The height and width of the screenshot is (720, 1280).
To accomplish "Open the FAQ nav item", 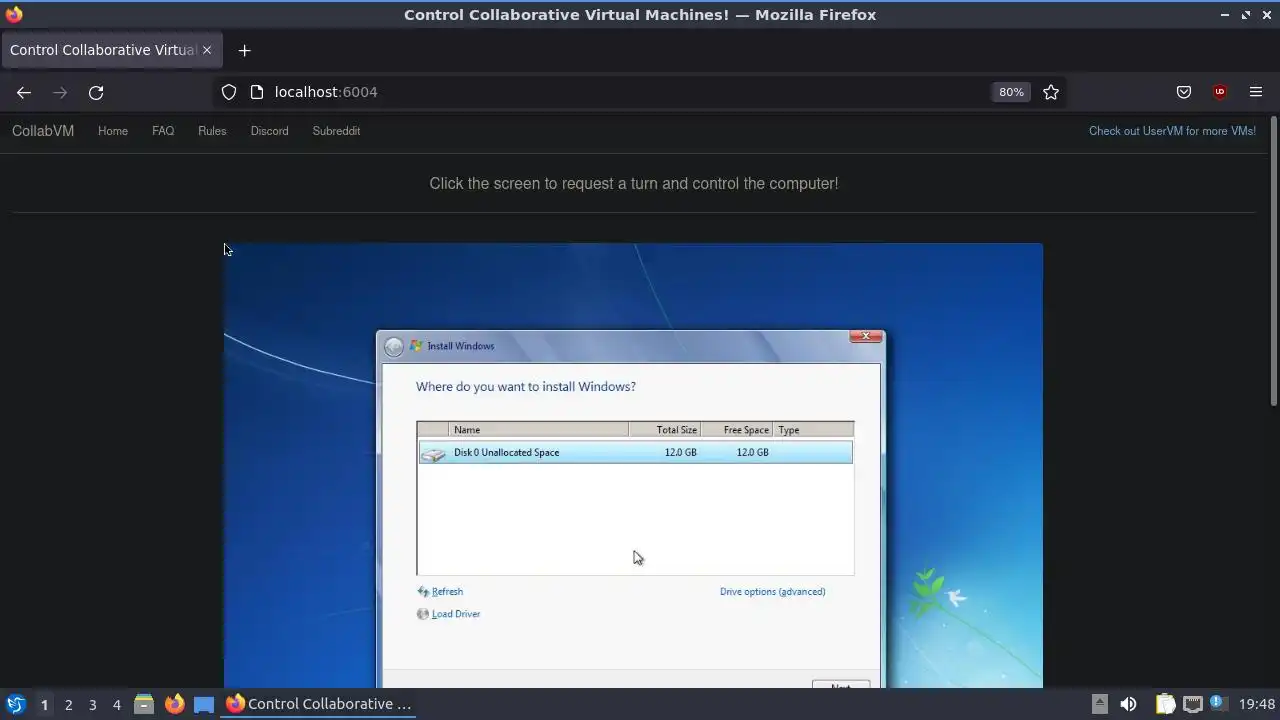I will [163, 131].
